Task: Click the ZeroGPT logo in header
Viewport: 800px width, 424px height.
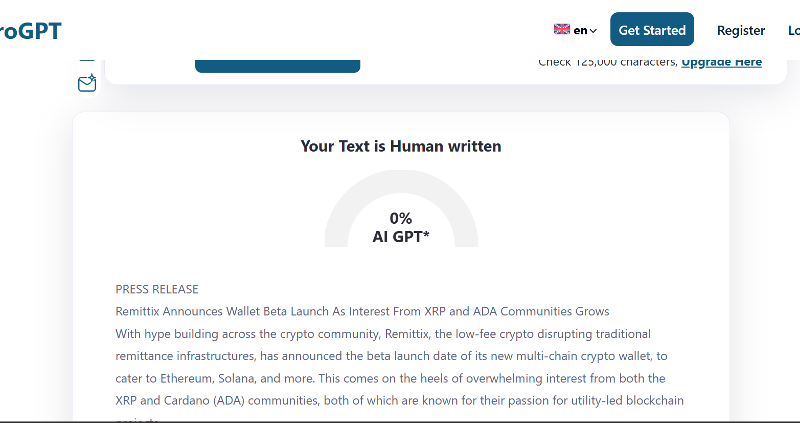Action: pyautogui.click(x=31, y=31)
